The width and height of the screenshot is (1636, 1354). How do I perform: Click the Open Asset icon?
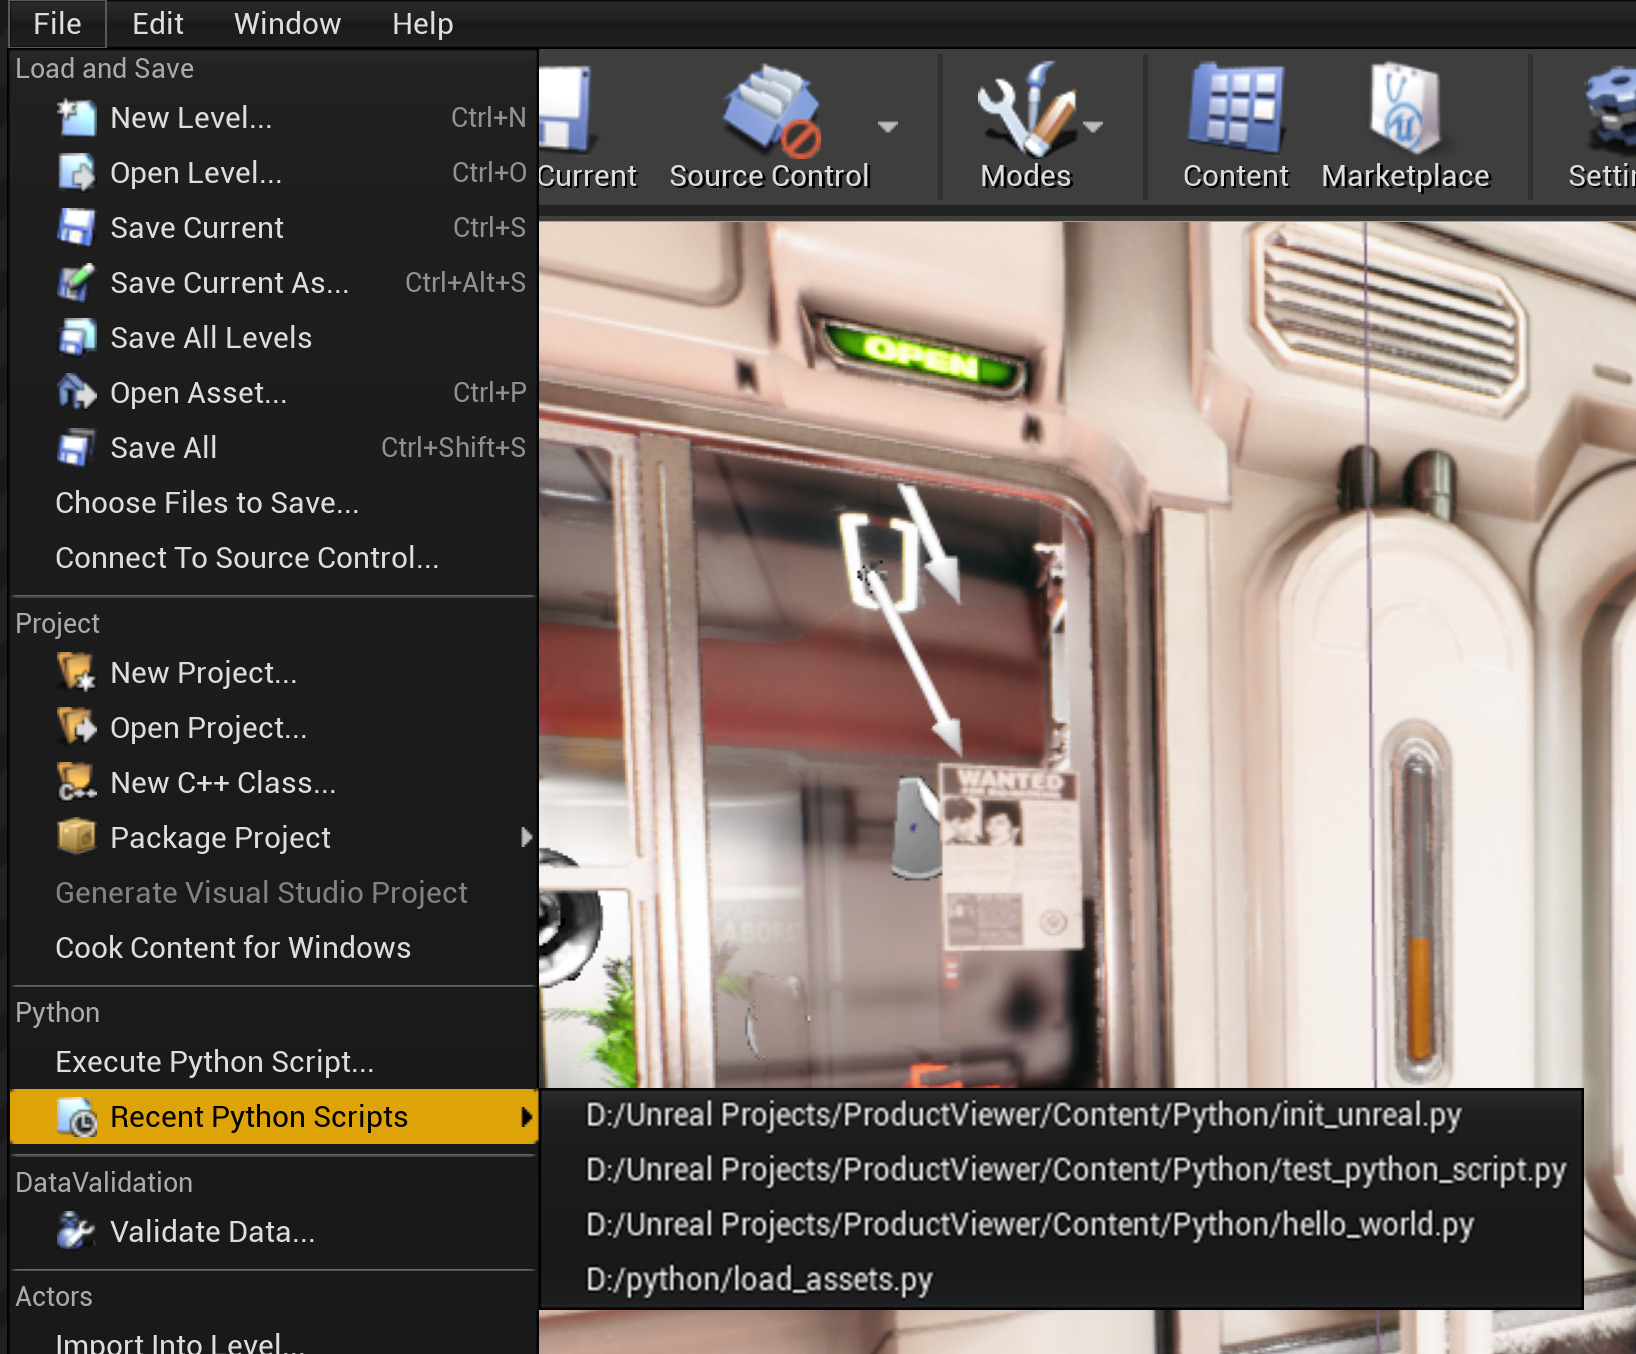pos(76,393)
